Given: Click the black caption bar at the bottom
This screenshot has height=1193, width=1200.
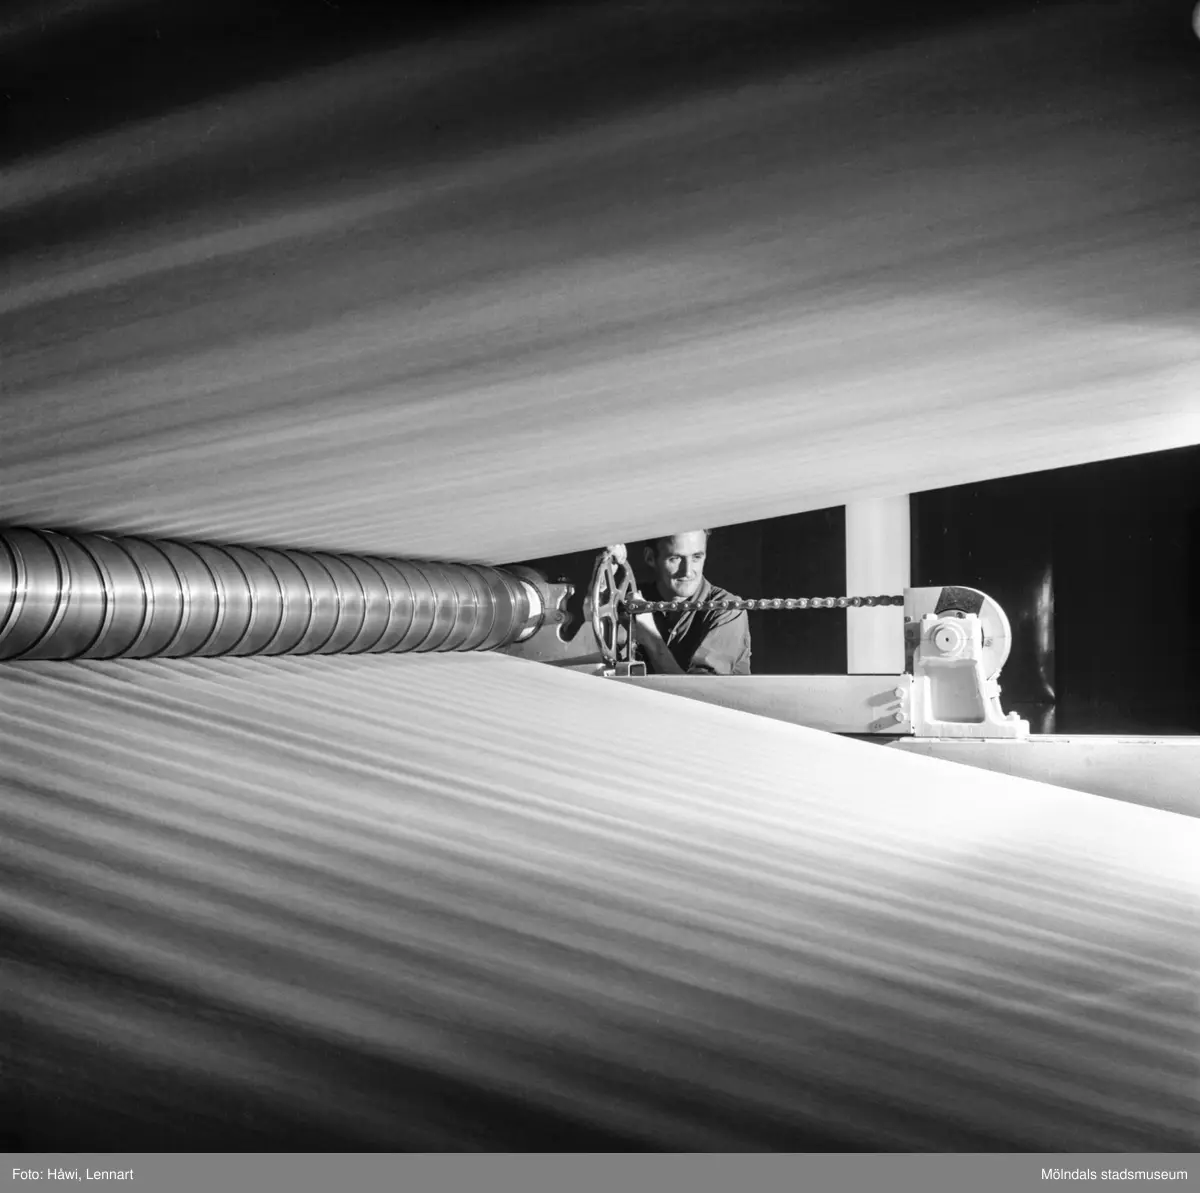Looking at the screenshot, I should point(600,1171).
